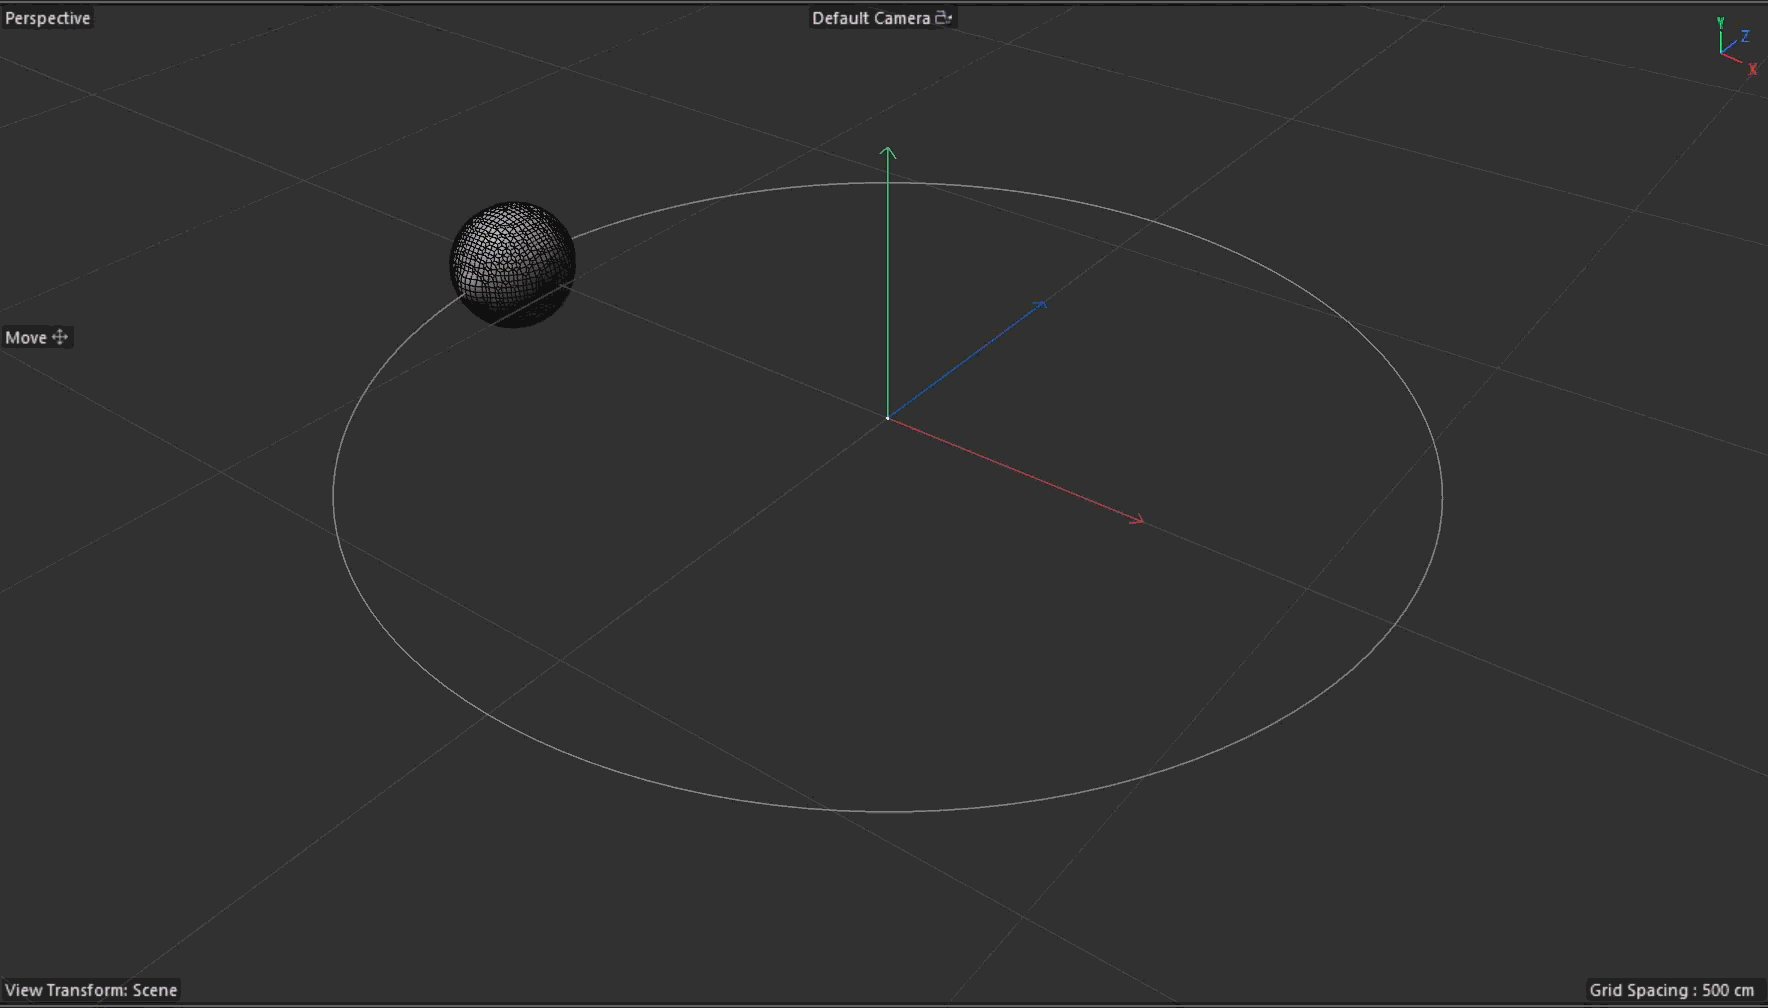Viewport: 1768px width, 1008px height.
Task: Click the camera icon beside Default Camera
Action: 943,18
